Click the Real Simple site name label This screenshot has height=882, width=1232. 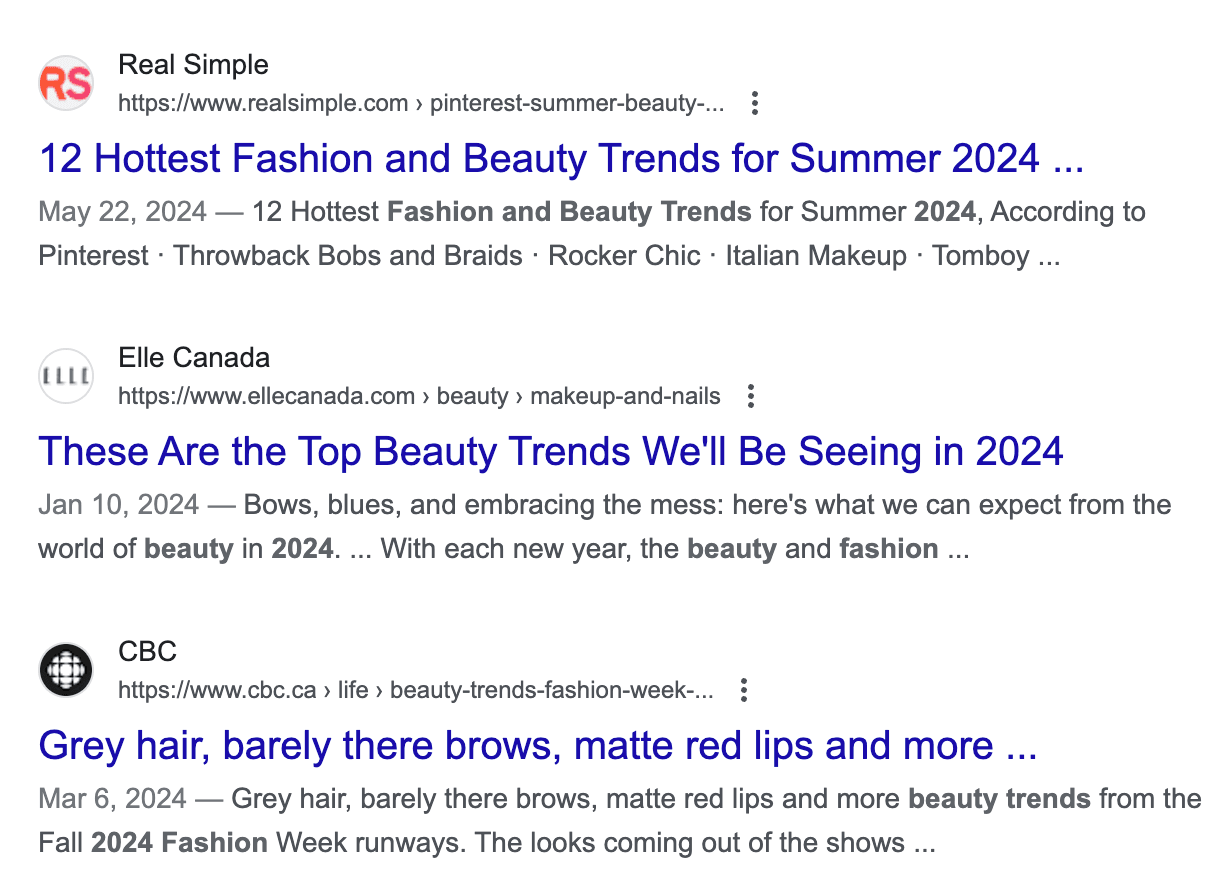pos(194,64)
